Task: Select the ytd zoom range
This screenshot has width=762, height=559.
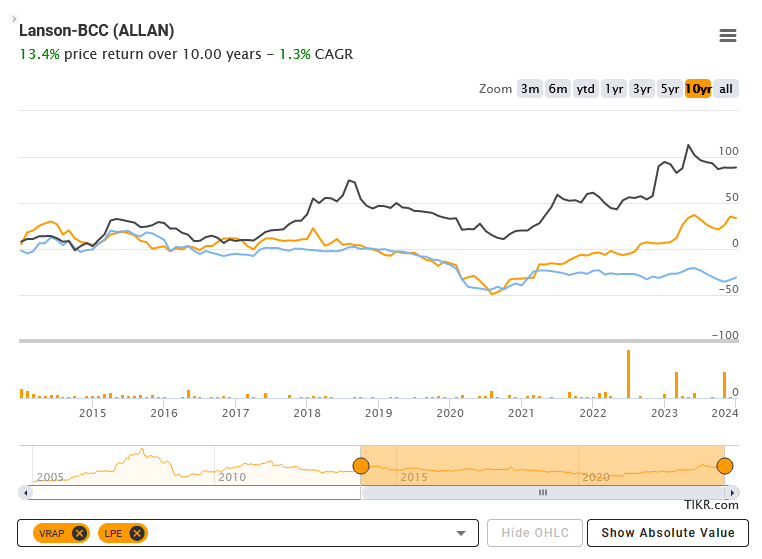Action: pyautogui.click(x=586, y=89)
